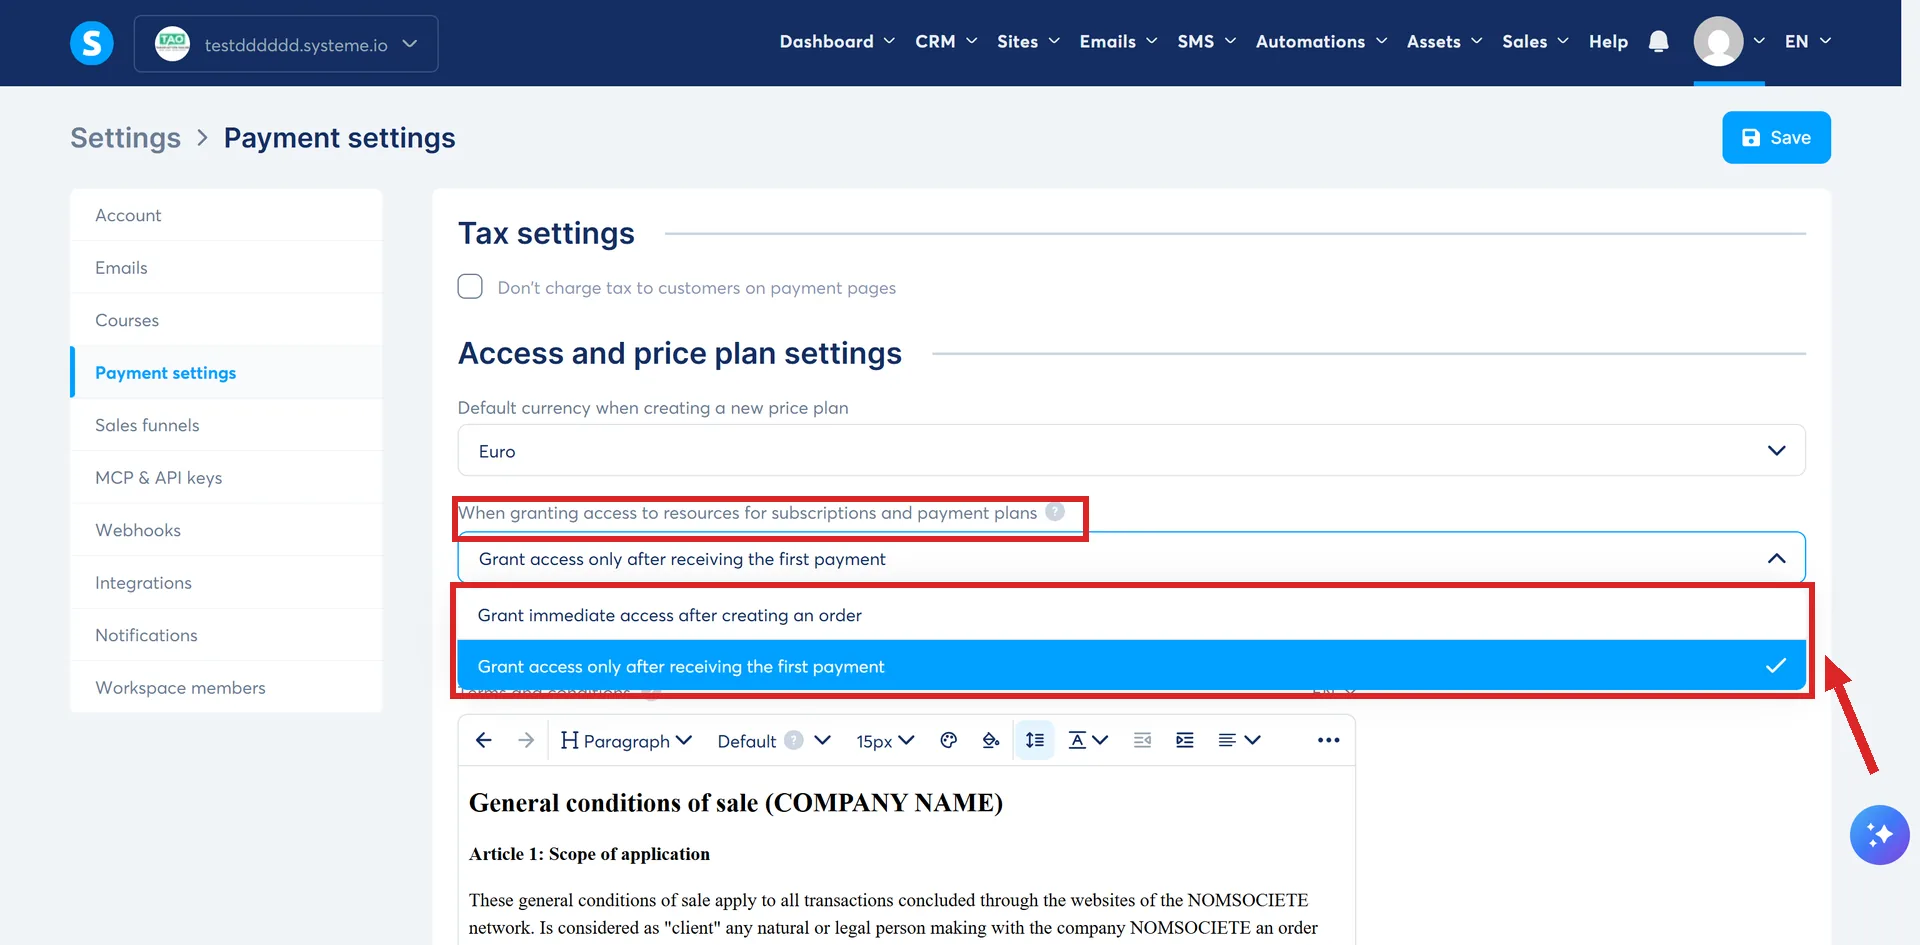Open the letter spacing A icon

coord(1088,740)
